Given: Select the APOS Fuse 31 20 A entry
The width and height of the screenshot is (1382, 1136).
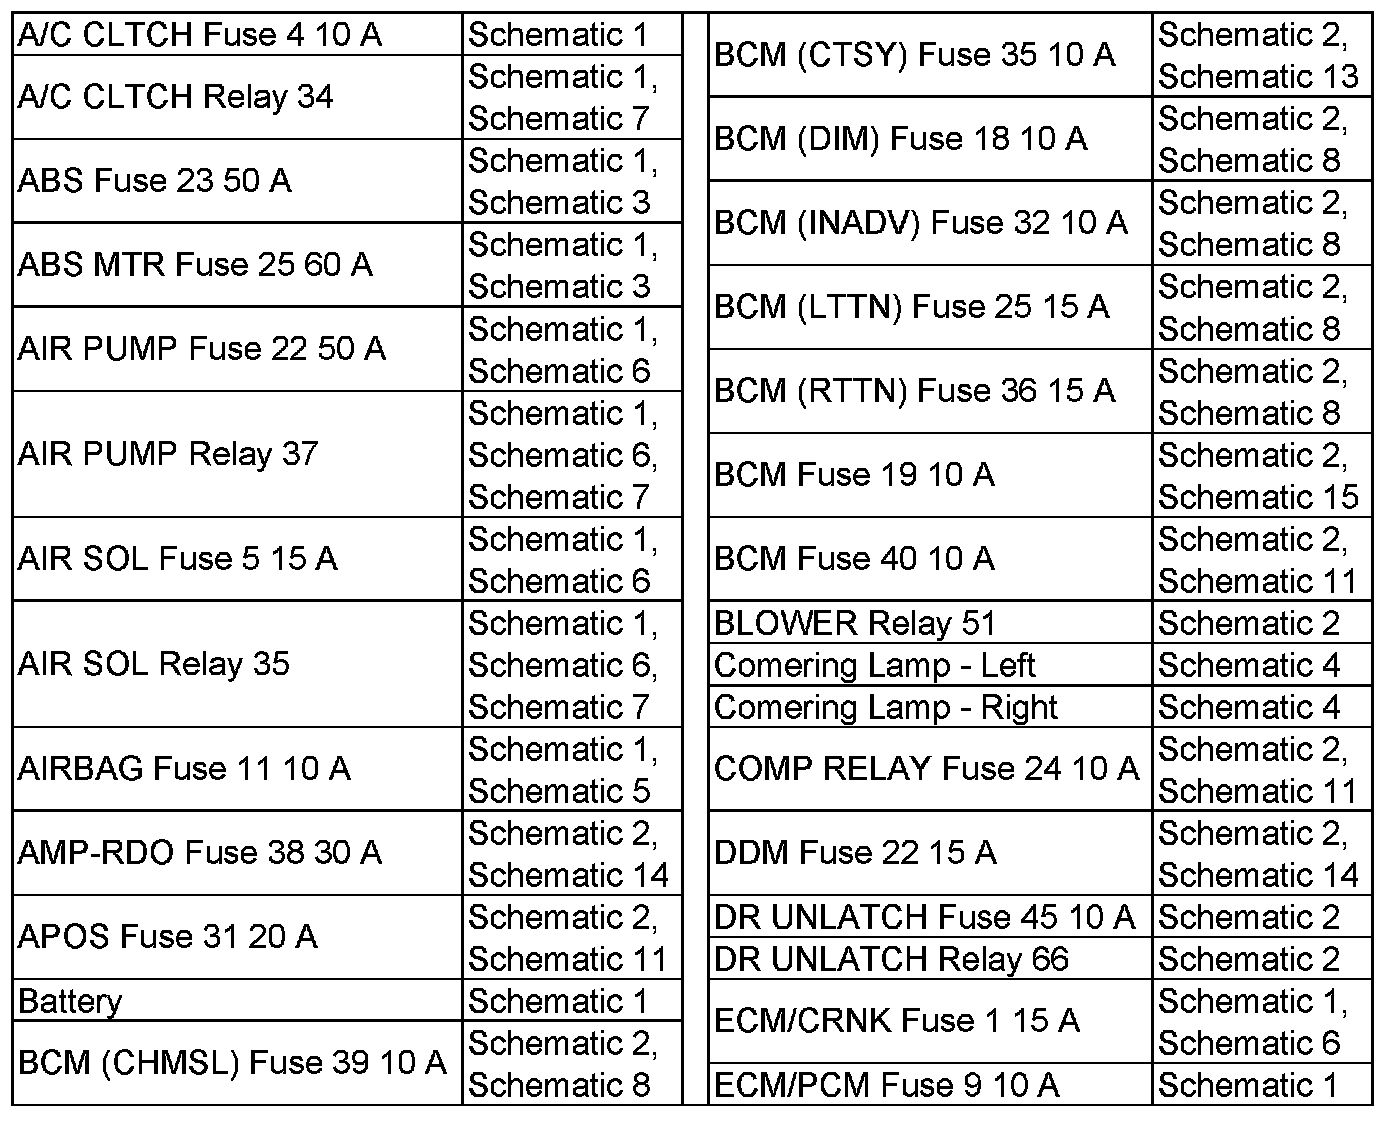Looking at the screenshot, I should pos(168,937).
